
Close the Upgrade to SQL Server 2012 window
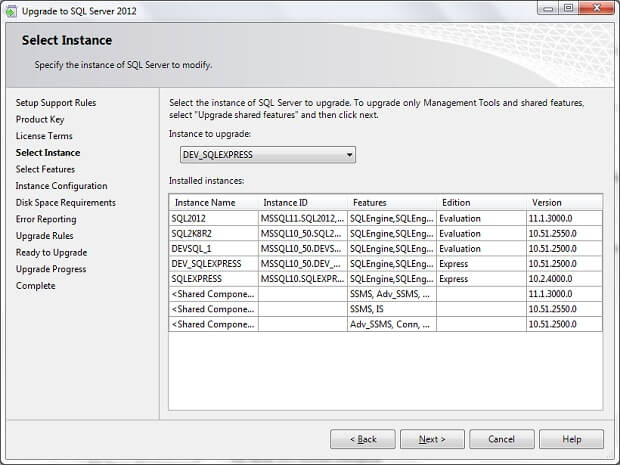(597, 8)
